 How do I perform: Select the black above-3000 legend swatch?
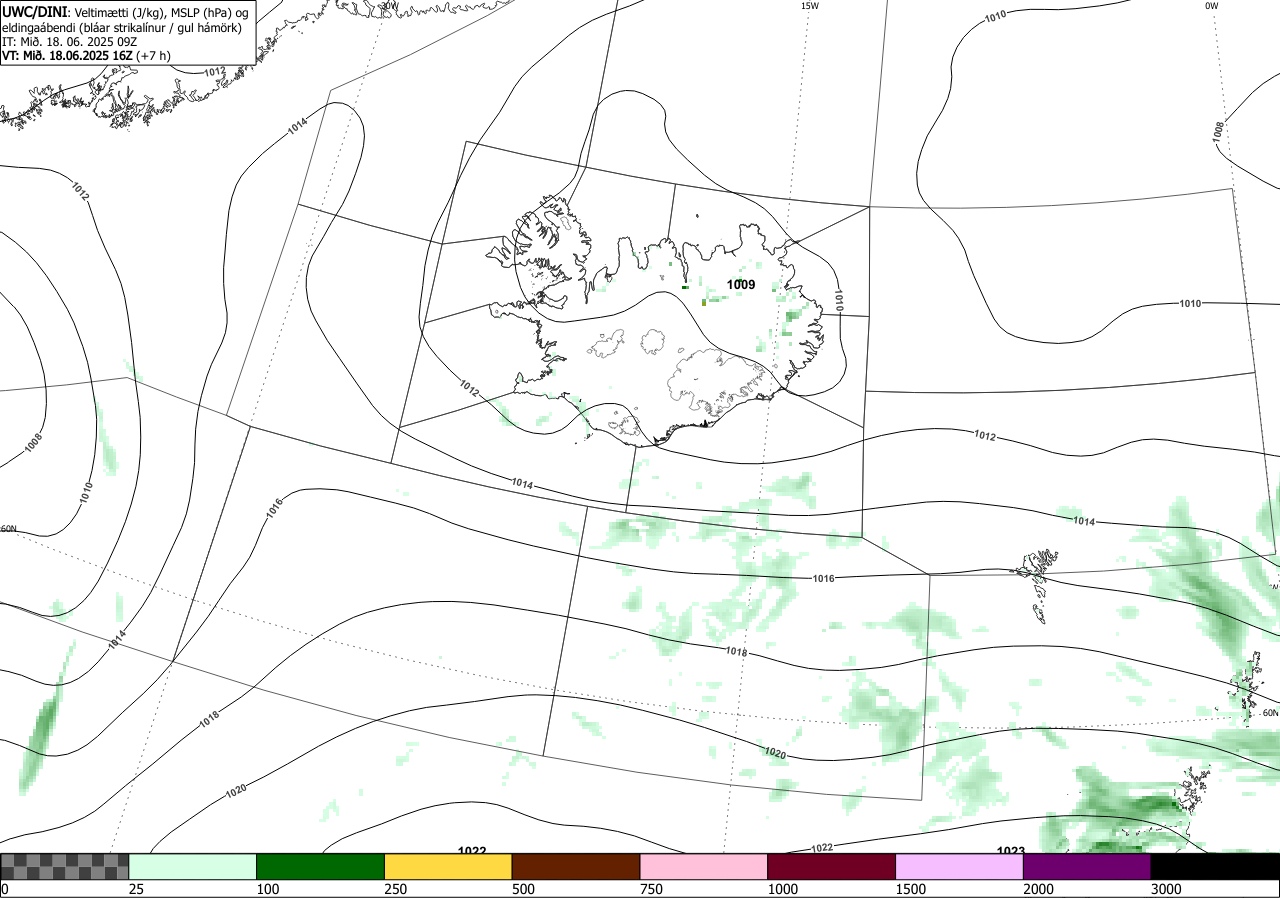tap(1215, 866)
